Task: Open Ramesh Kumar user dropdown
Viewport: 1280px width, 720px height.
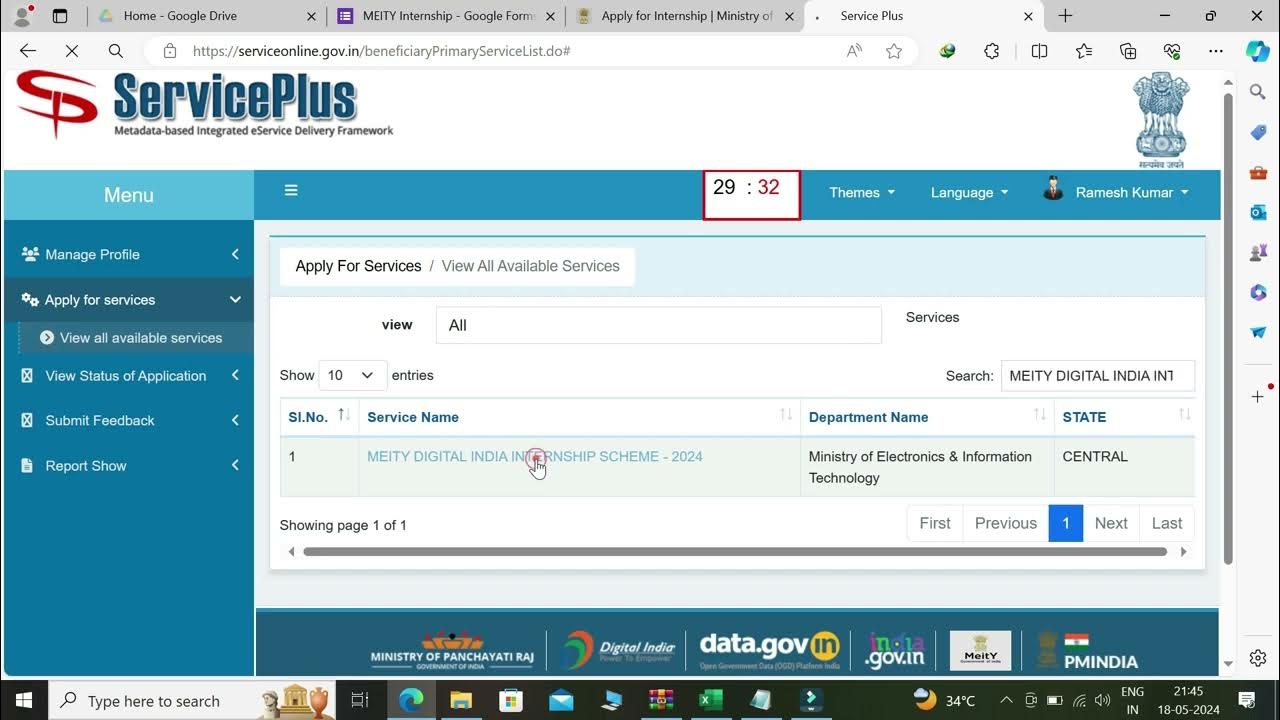Action: [x=1116, y=190]
